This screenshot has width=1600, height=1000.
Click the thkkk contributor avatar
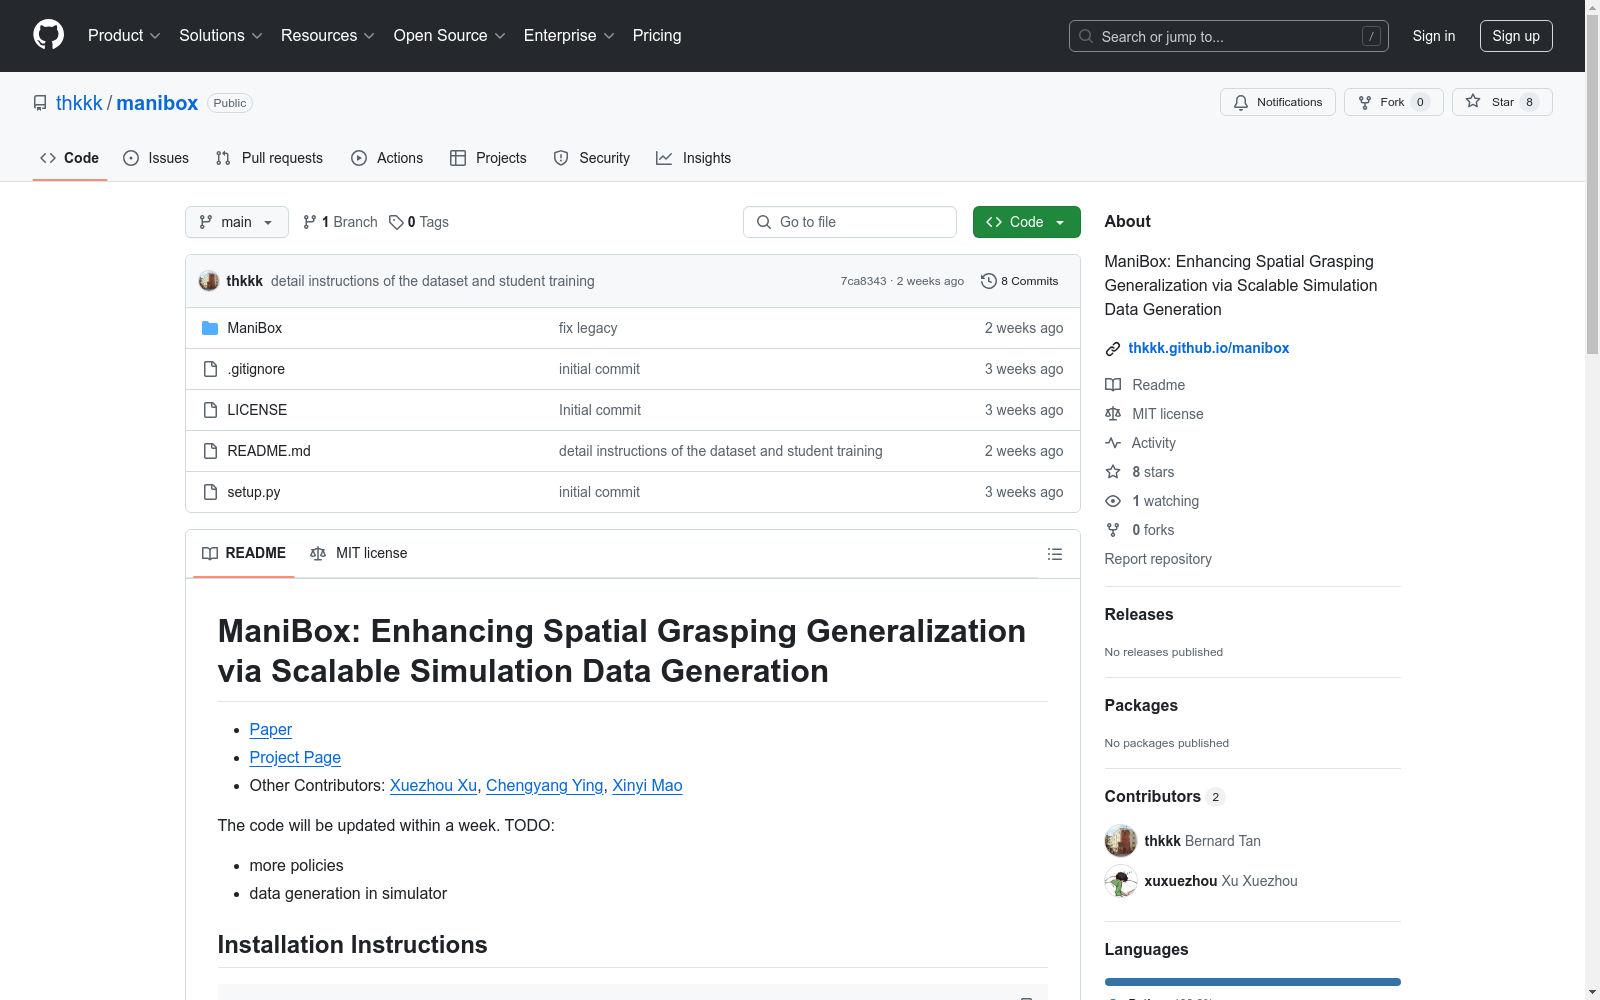click(1121, 841)
